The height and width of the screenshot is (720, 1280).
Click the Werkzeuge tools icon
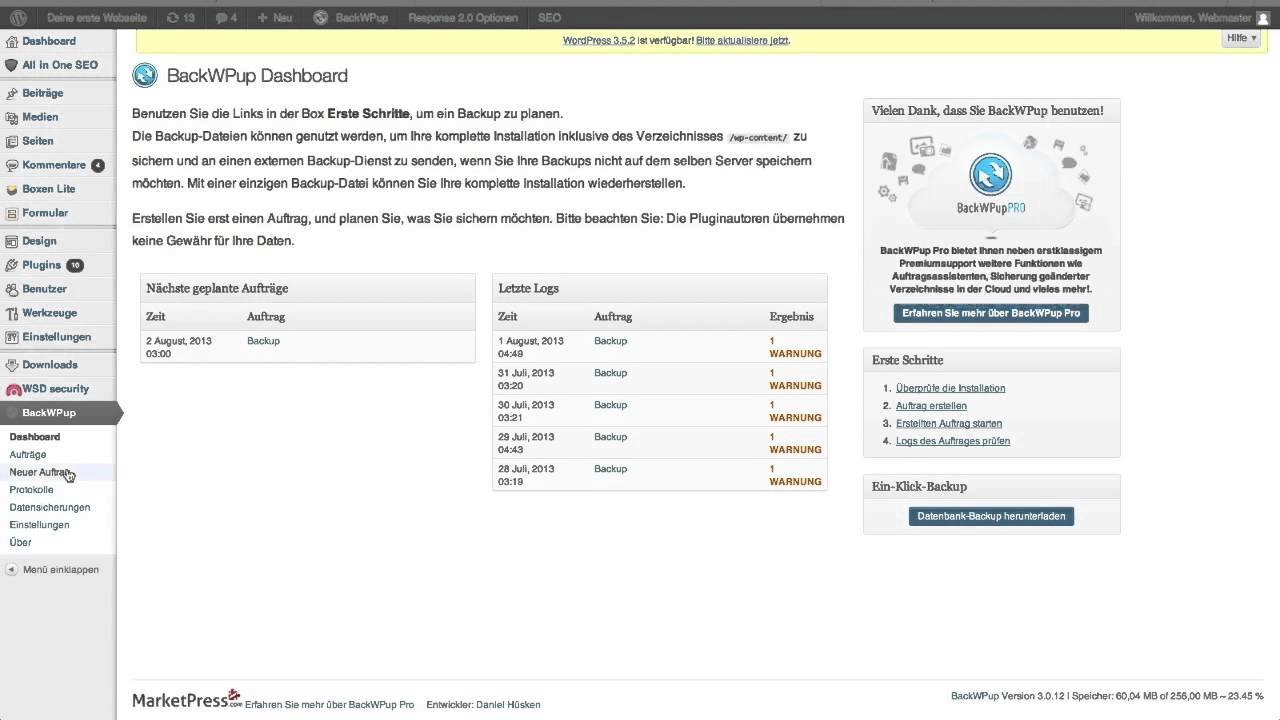(x=12, y=313)
